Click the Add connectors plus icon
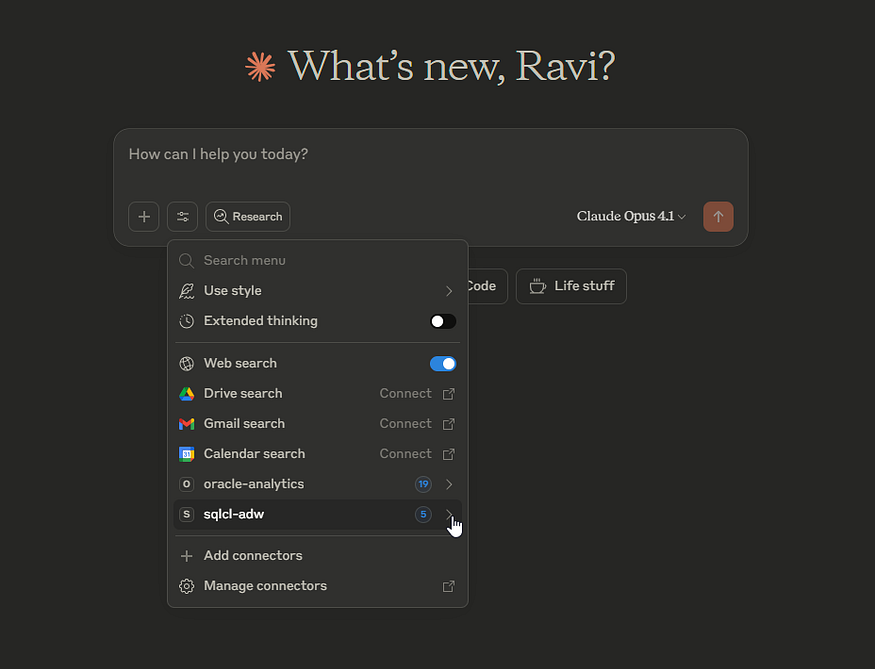875x669 pixels. (186, 556)
